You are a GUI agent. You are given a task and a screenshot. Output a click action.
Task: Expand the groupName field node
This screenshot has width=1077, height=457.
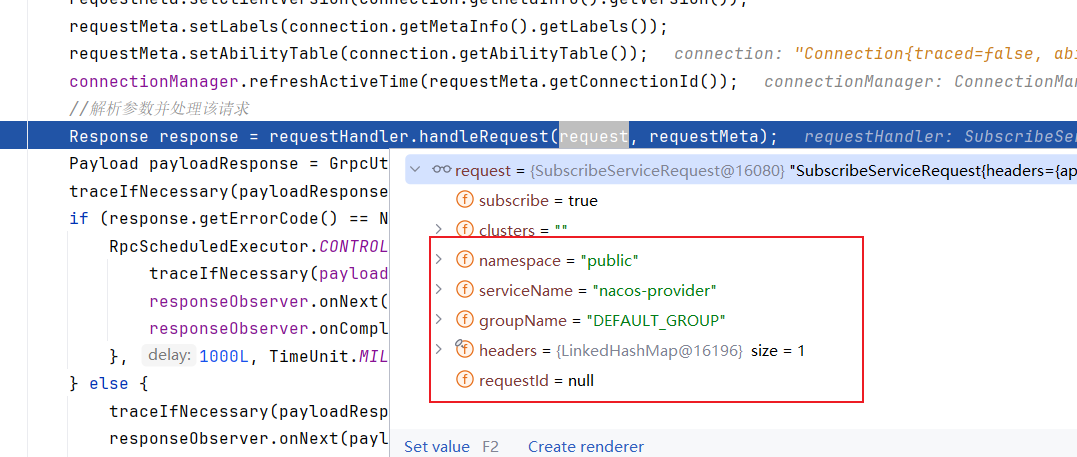tap(438, 320)
